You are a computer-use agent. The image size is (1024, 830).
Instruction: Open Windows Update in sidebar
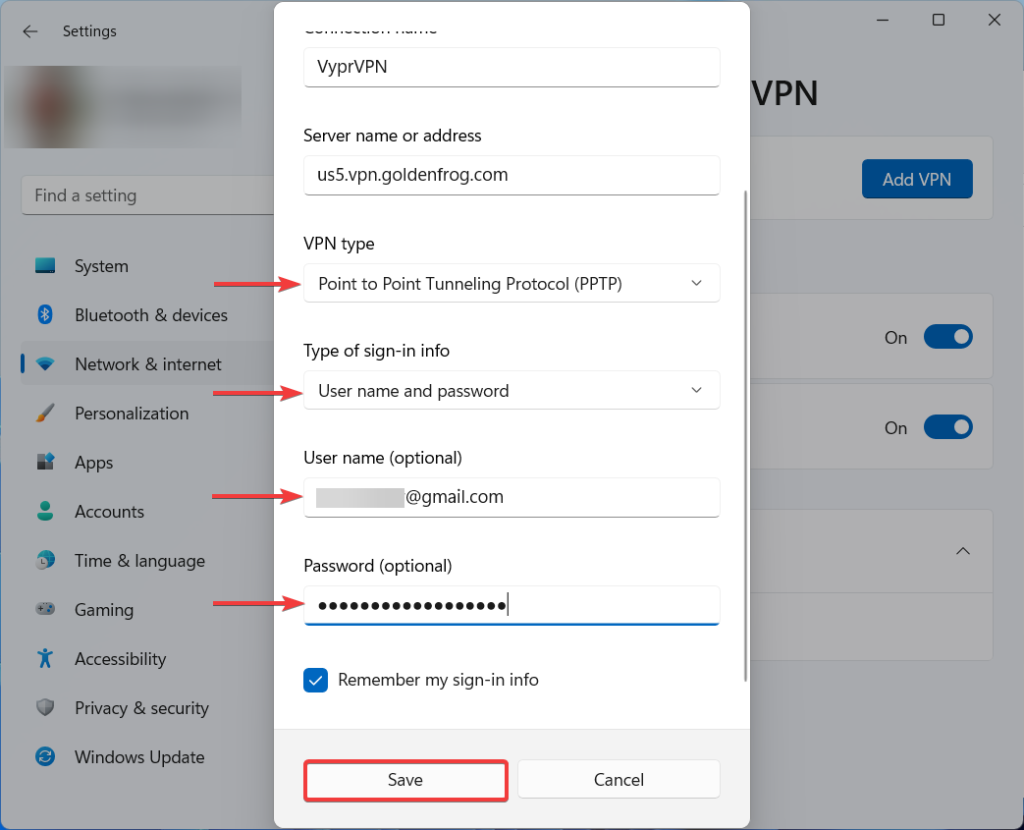pyautogui.click(x=139, y=757)
